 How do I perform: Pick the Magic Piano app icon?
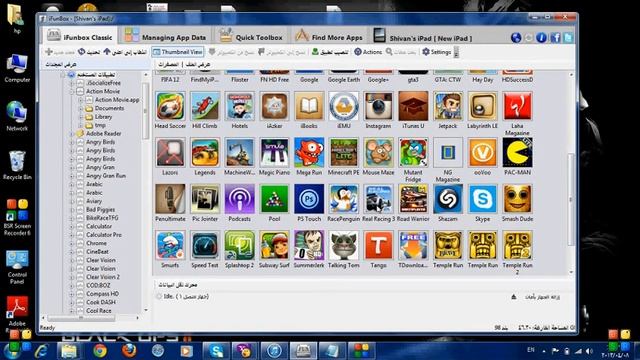coord(274,153)
